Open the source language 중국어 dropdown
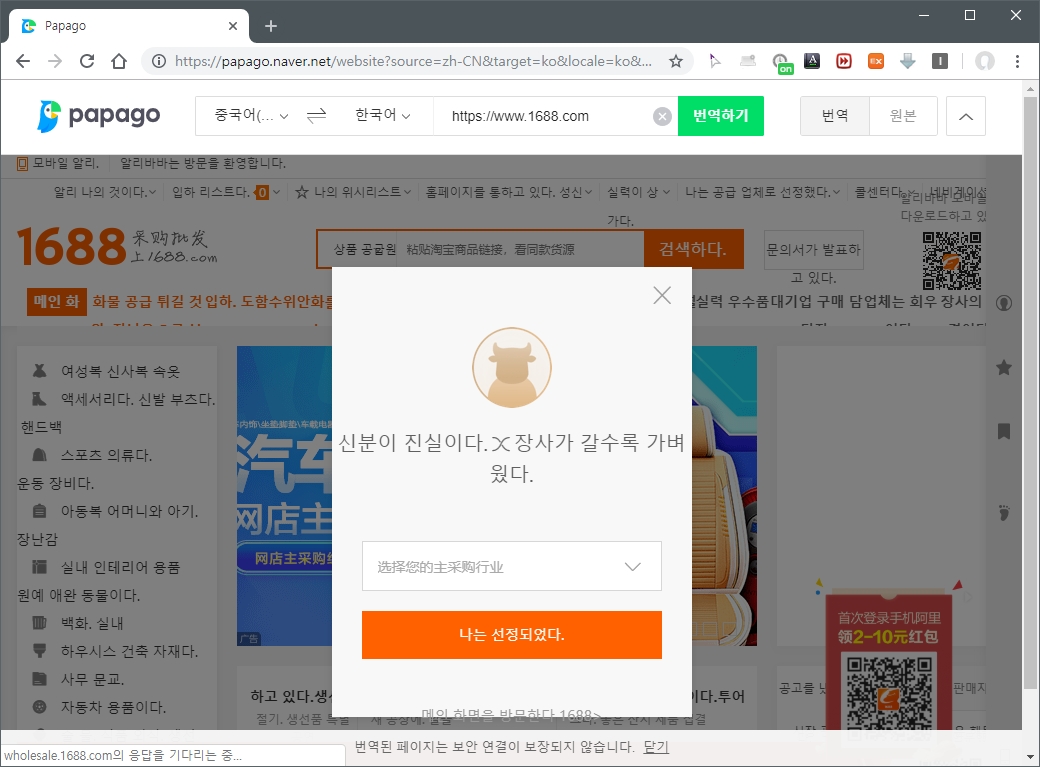This screenshot has height=767, width=1040. [x=251, y=116]
